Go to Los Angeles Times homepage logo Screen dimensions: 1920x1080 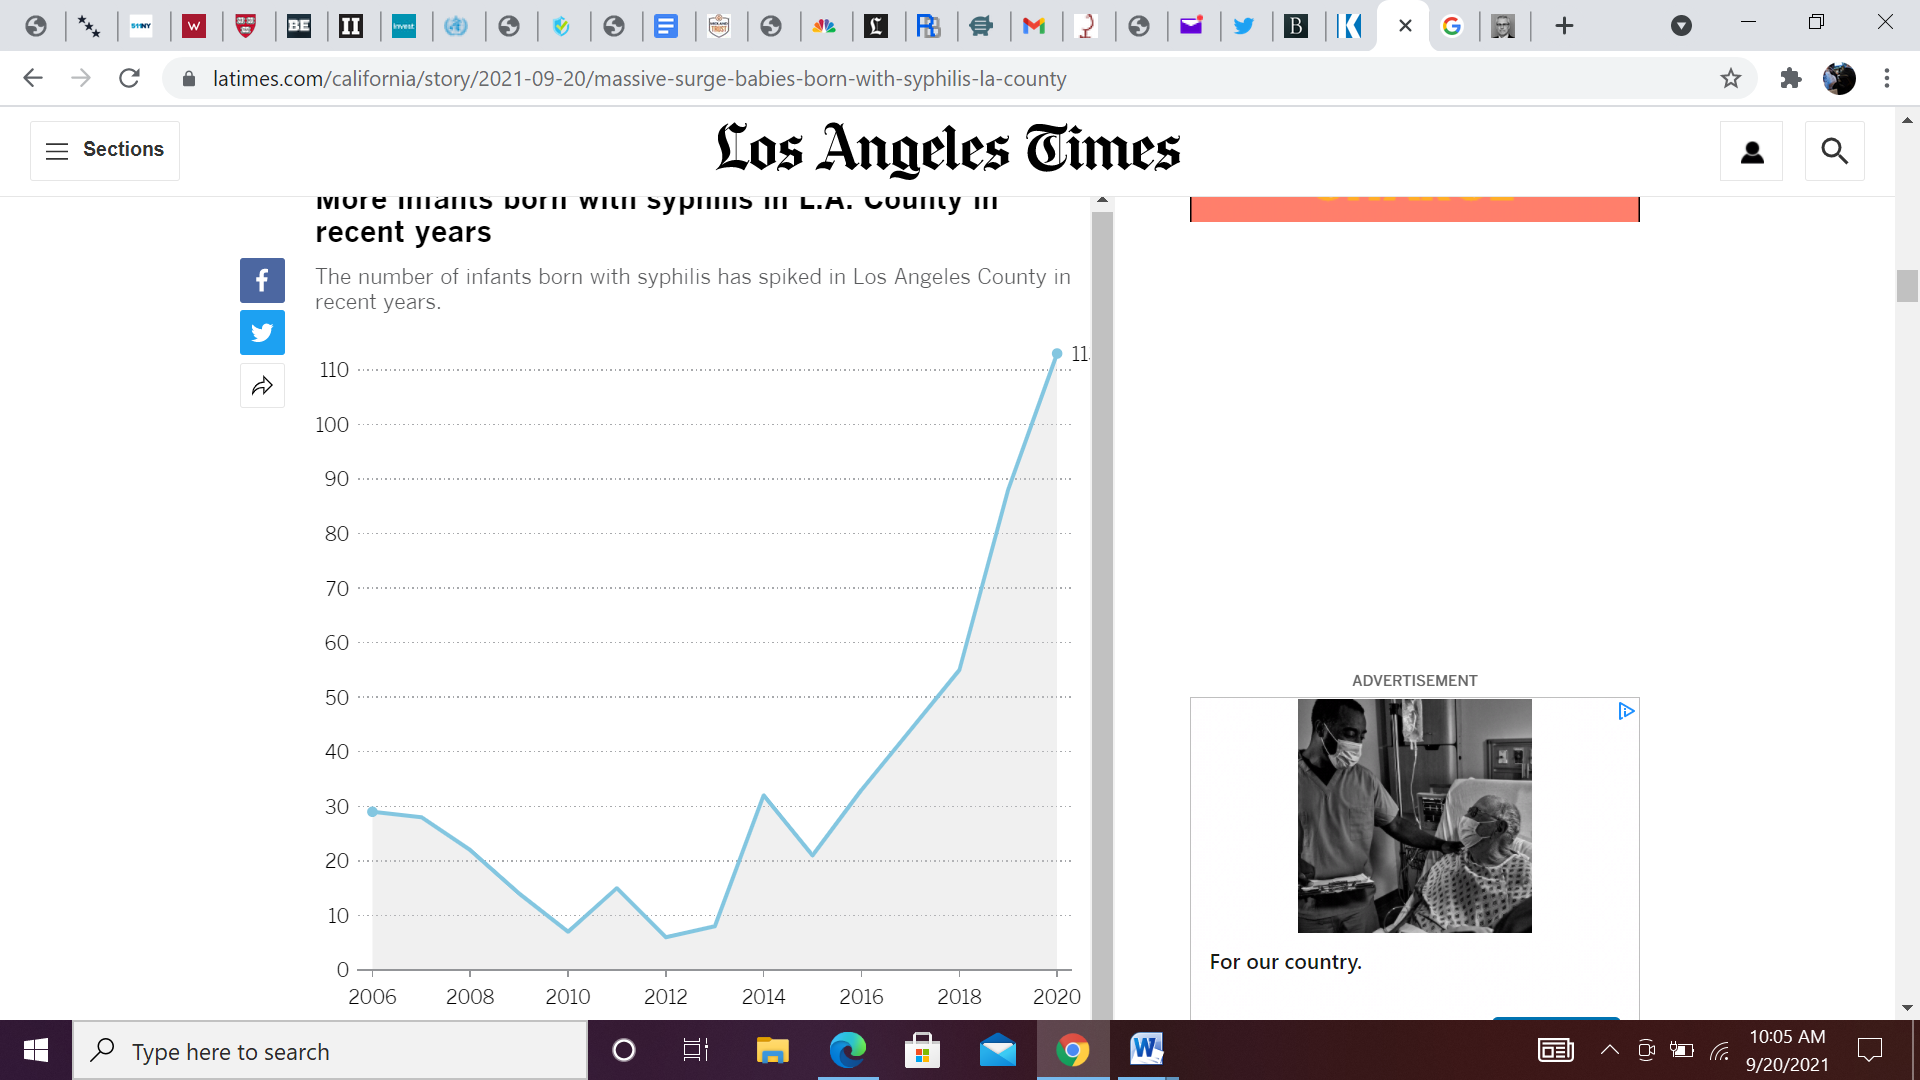click(x=947, y=150)
